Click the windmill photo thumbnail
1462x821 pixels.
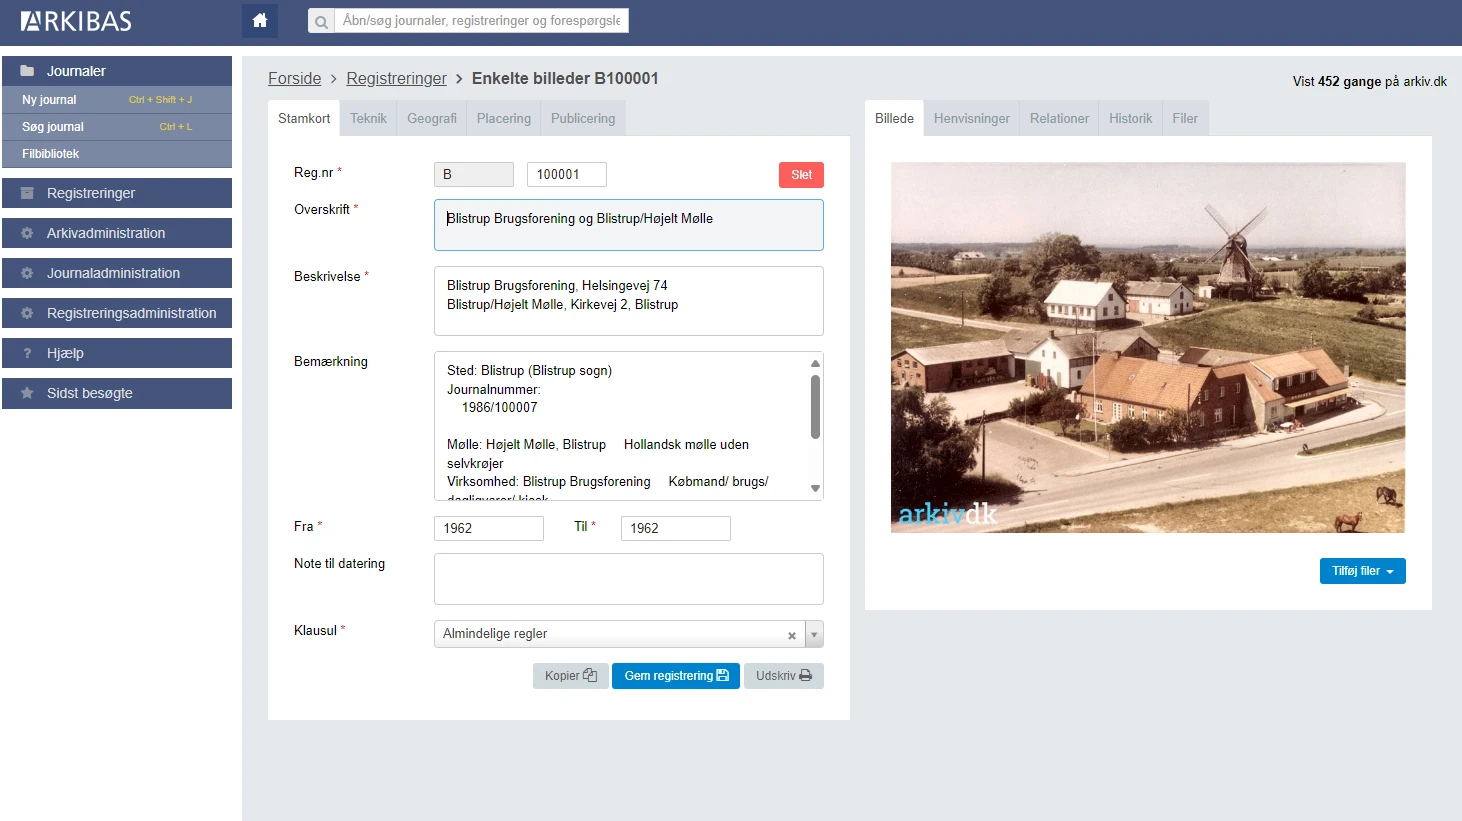[x=1148, y=347]
